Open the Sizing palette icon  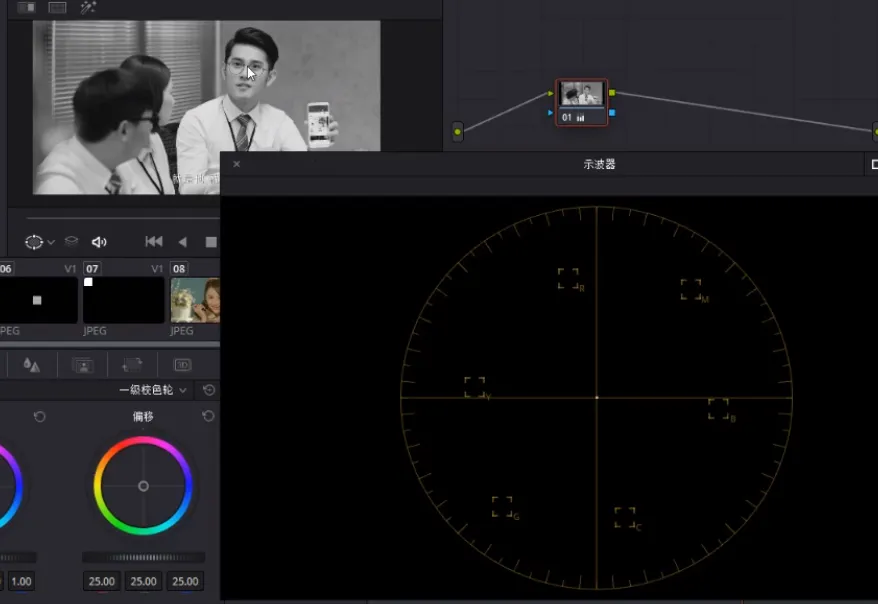pos(132,366)
